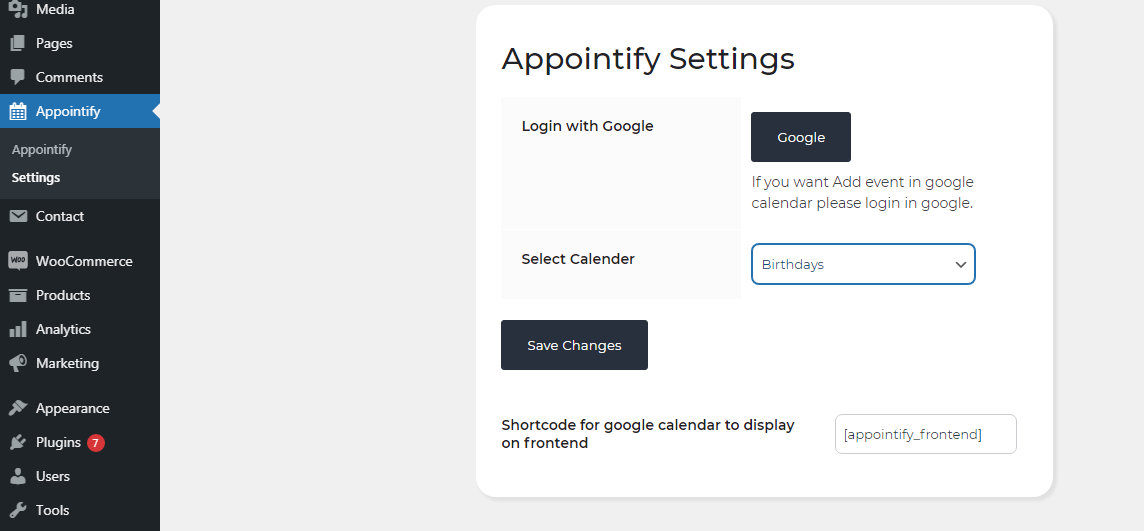Click the Marketing megaphone icon
This screenshot has height=531, width=1144.
coord(18,363)
